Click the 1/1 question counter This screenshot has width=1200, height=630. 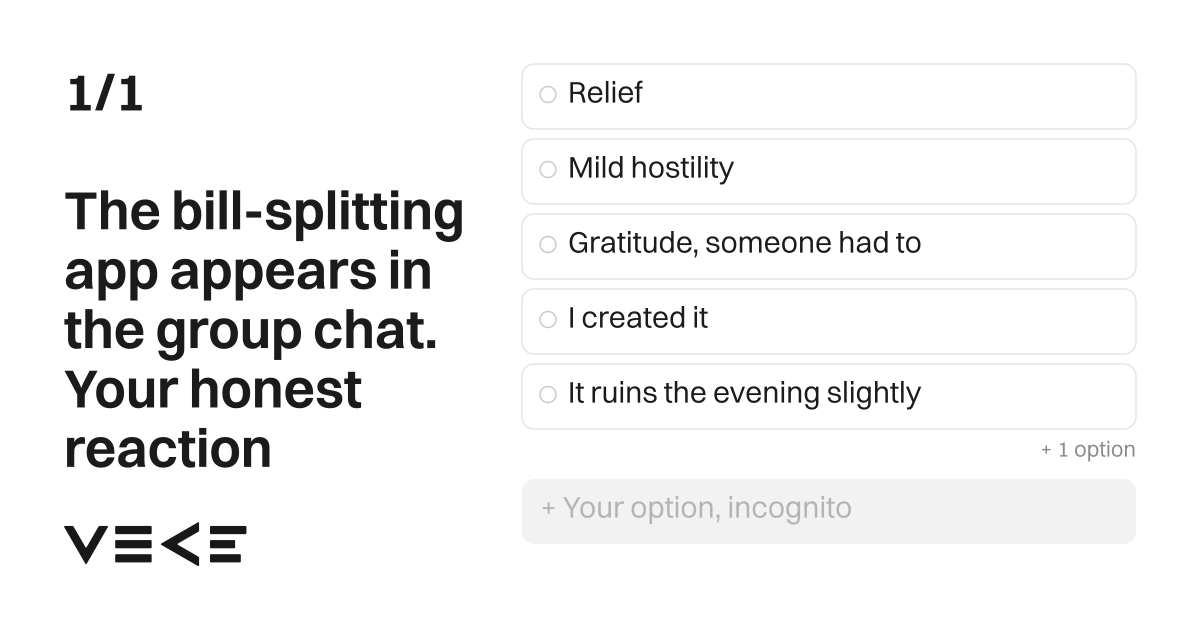click(x=105, y=94)
